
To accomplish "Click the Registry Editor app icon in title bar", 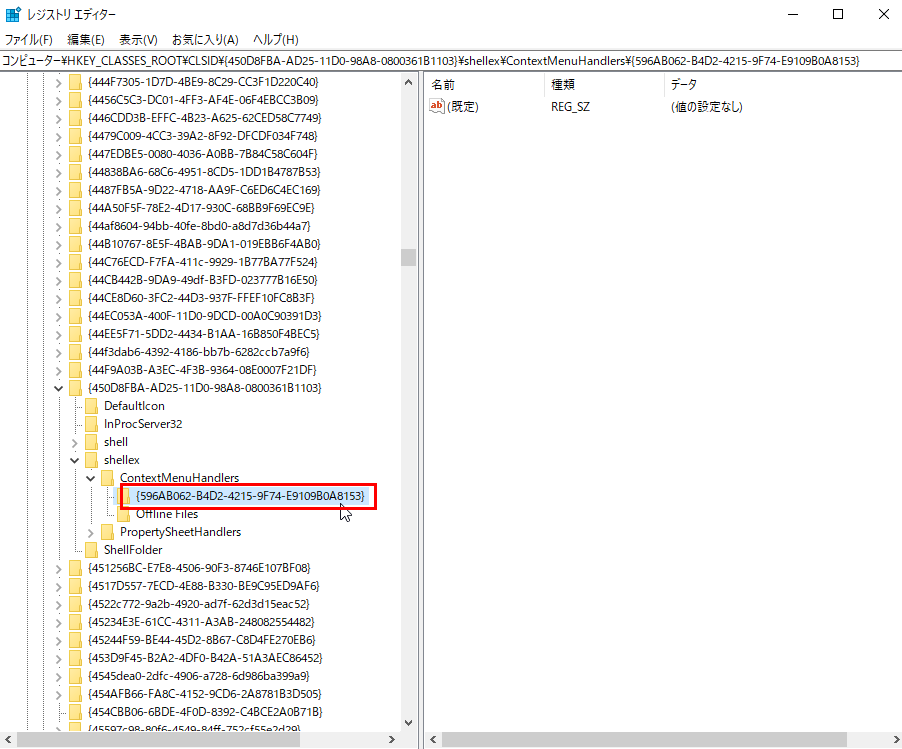I will pos(13,14).
